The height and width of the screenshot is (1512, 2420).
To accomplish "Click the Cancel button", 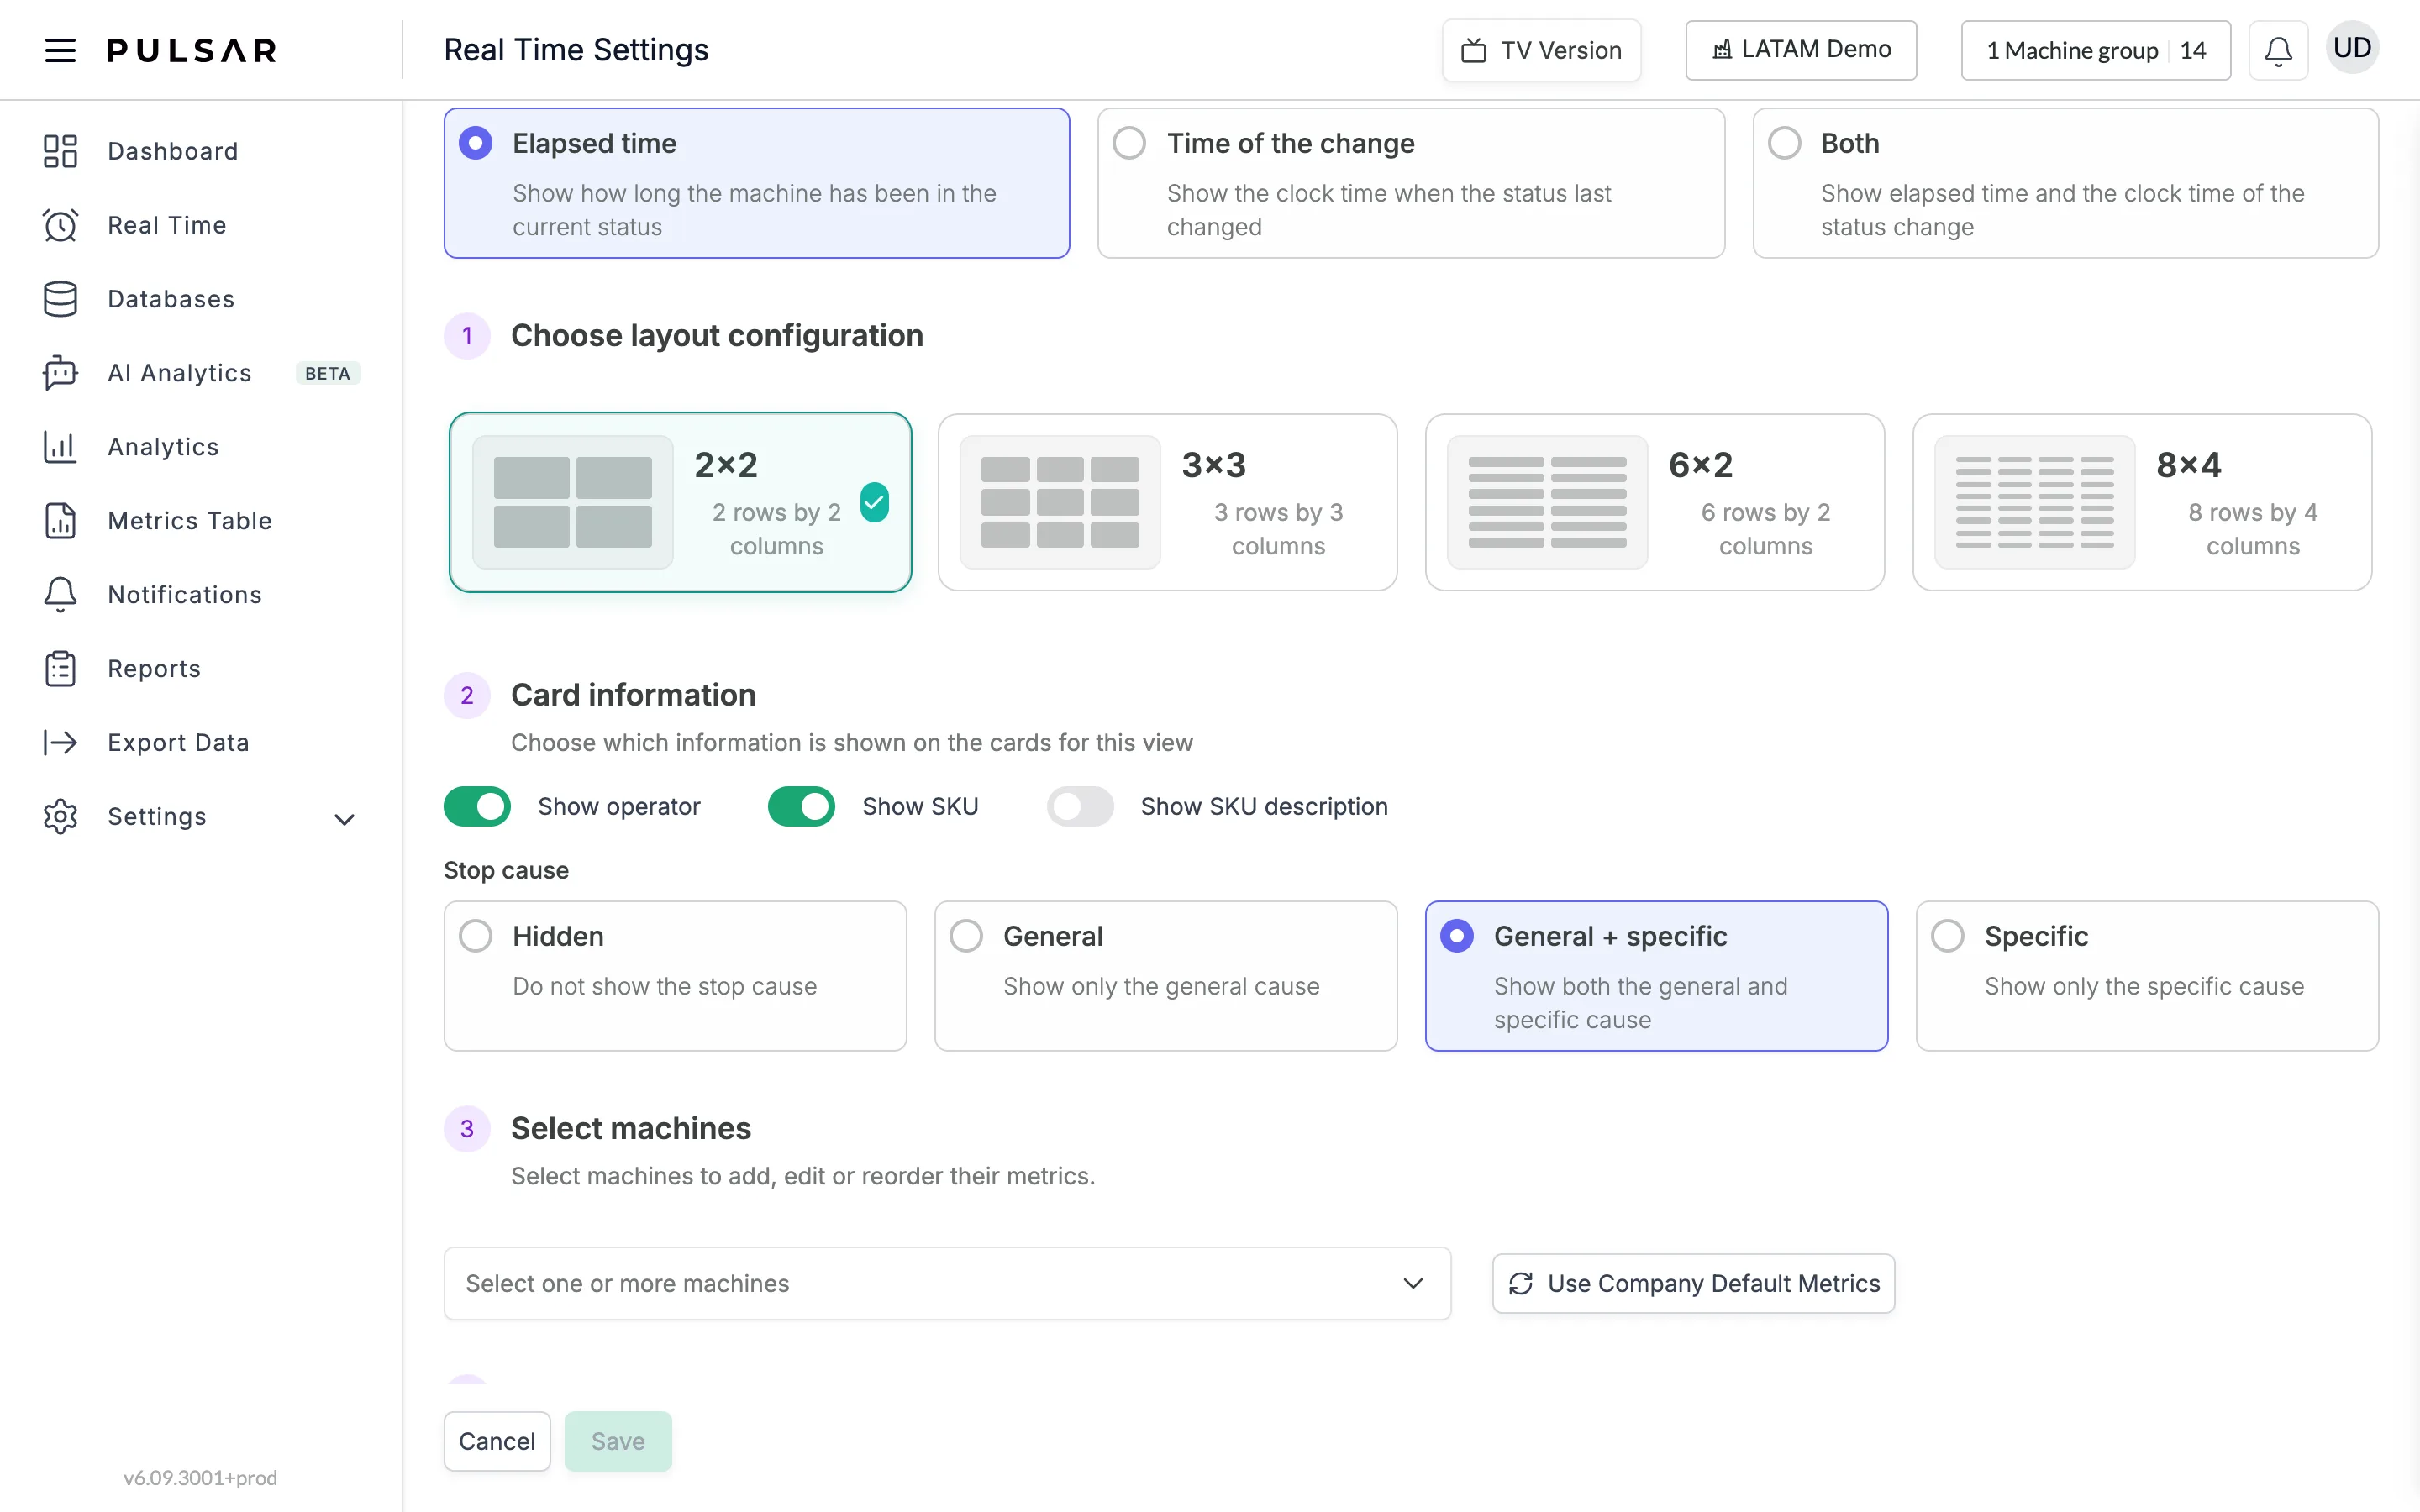I will 497,1441.
